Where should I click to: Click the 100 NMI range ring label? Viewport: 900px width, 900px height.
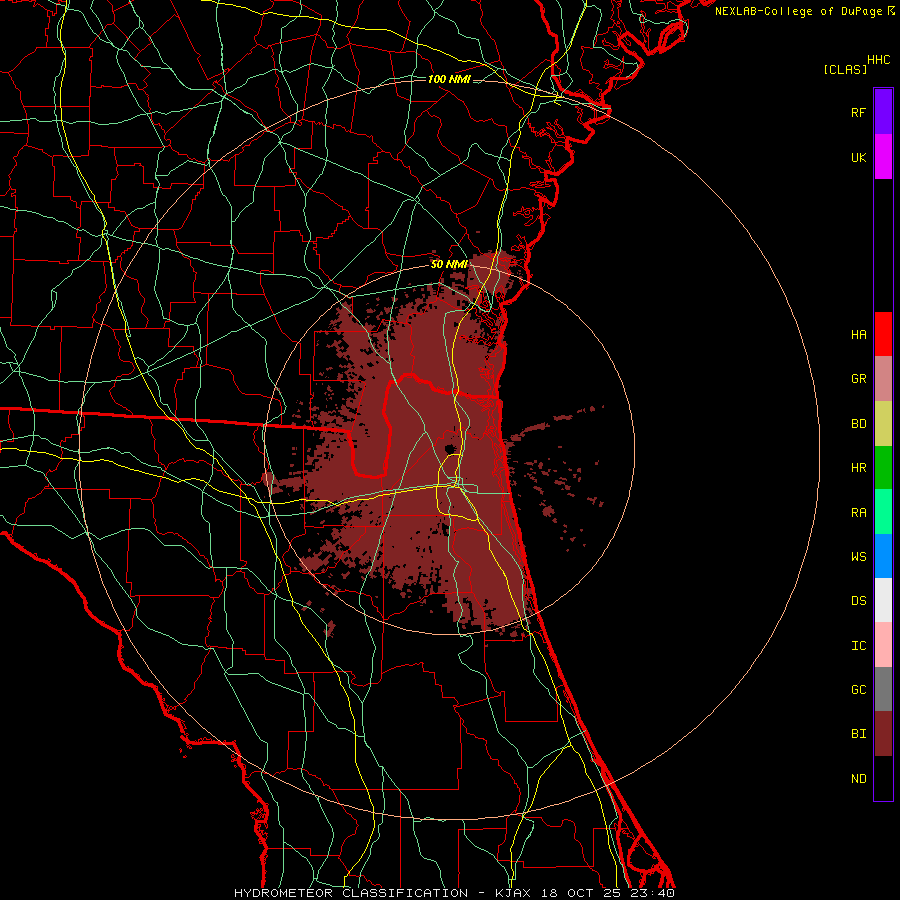tap(449, 79)
